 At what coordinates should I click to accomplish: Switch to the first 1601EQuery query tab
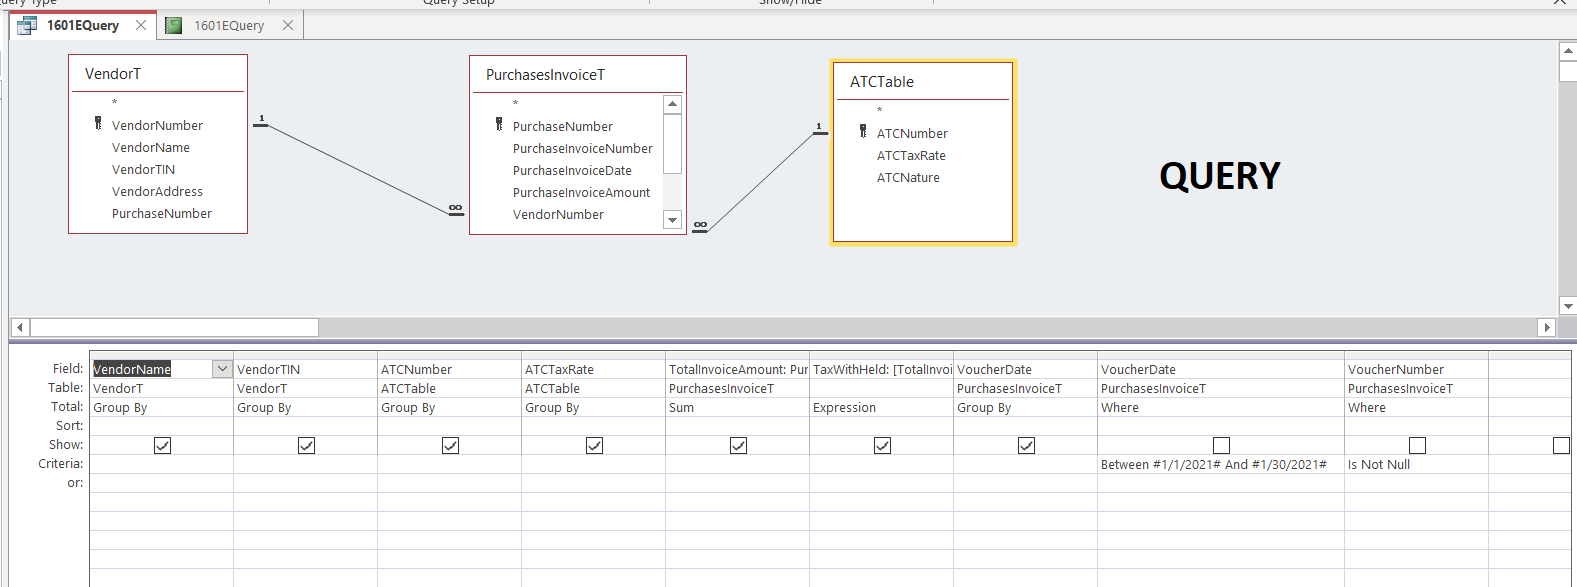point(82,25)
